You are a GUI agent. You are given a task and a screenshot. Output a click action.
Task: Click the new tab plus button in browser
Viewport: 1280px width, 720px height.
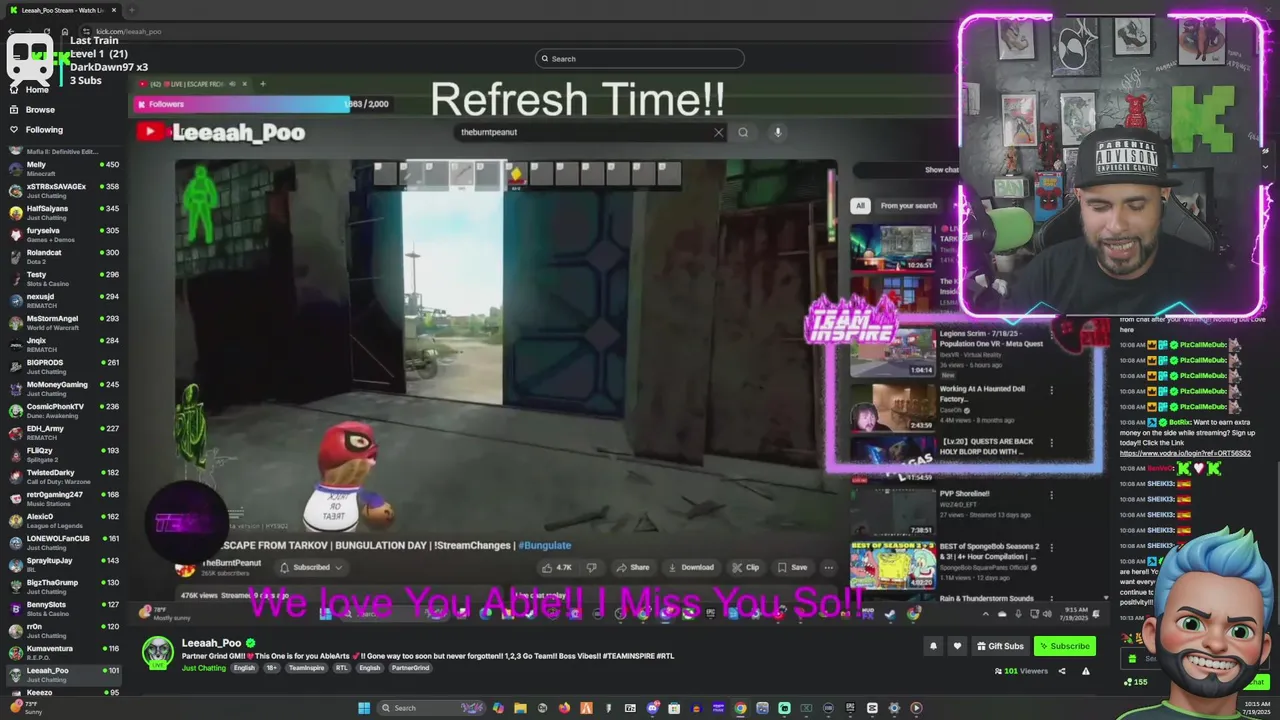(131, 10)
